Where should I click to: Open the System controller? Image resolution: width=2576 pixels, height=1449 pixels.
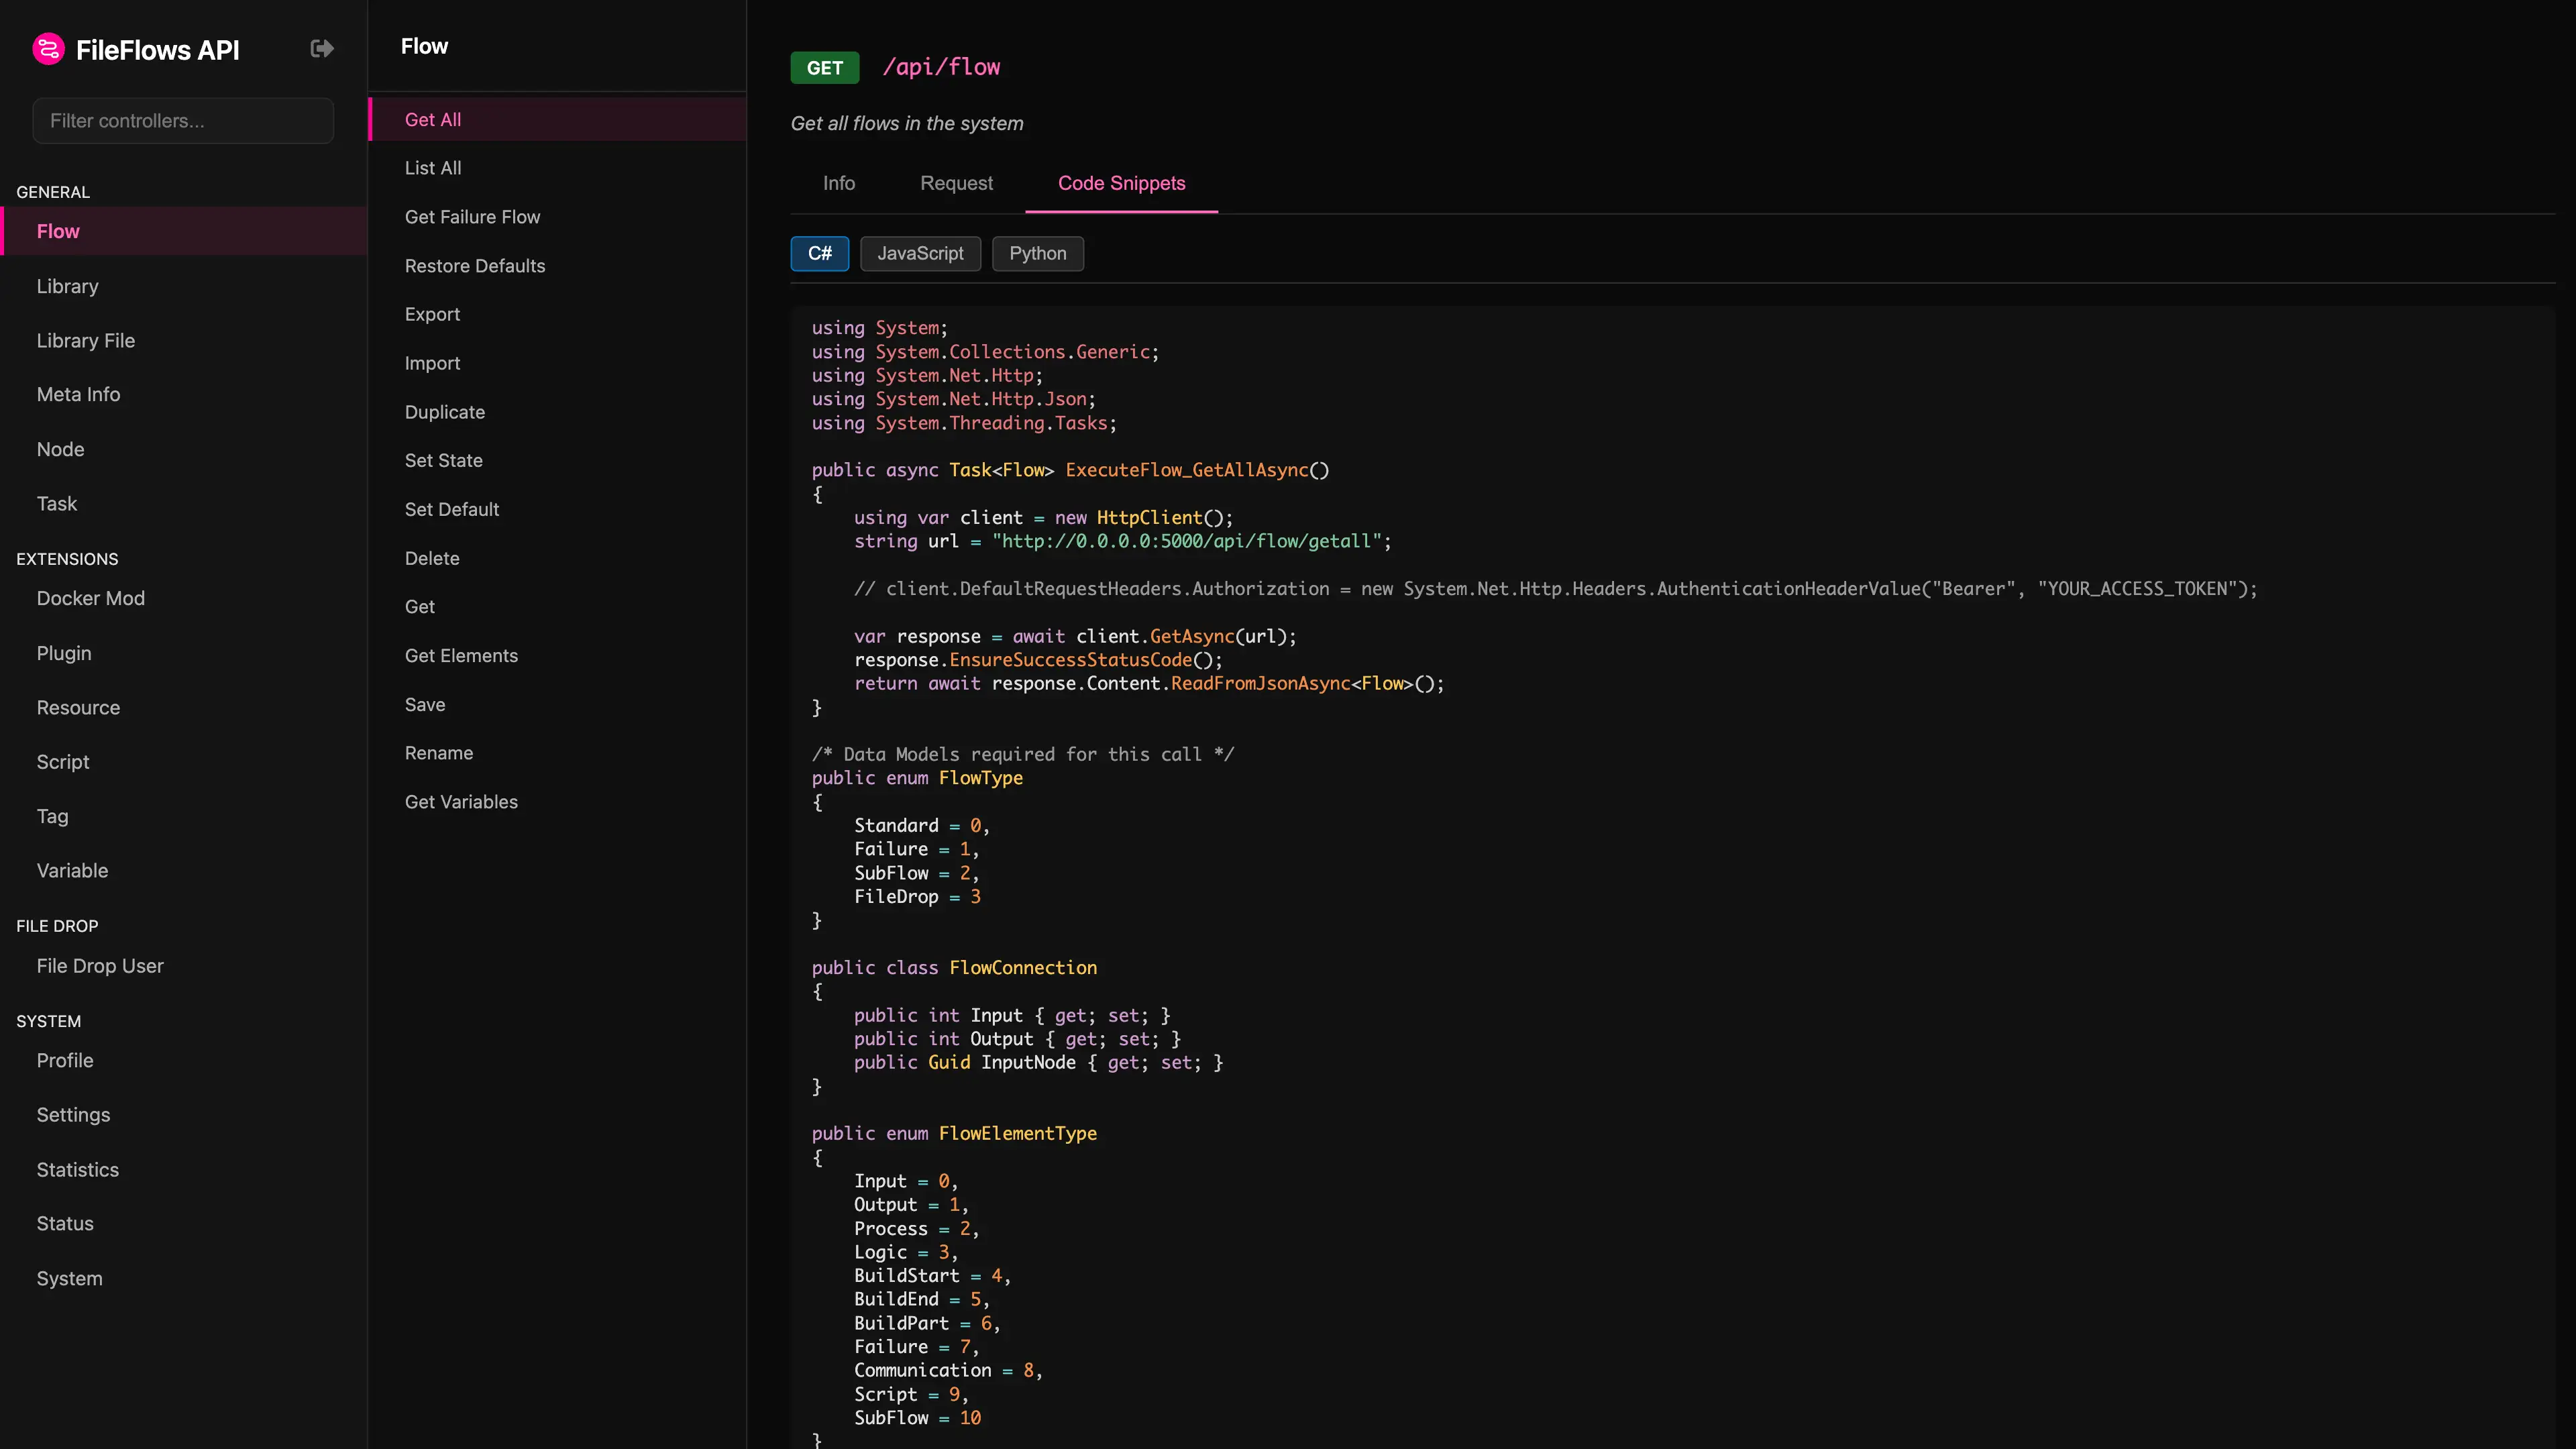point(184,1278)
